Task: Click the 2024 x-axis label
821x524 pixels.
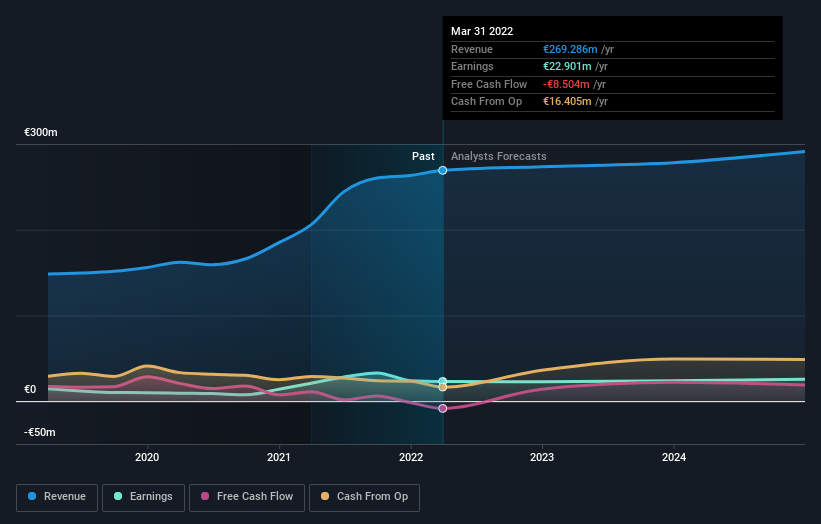Action: click(674, 457)
